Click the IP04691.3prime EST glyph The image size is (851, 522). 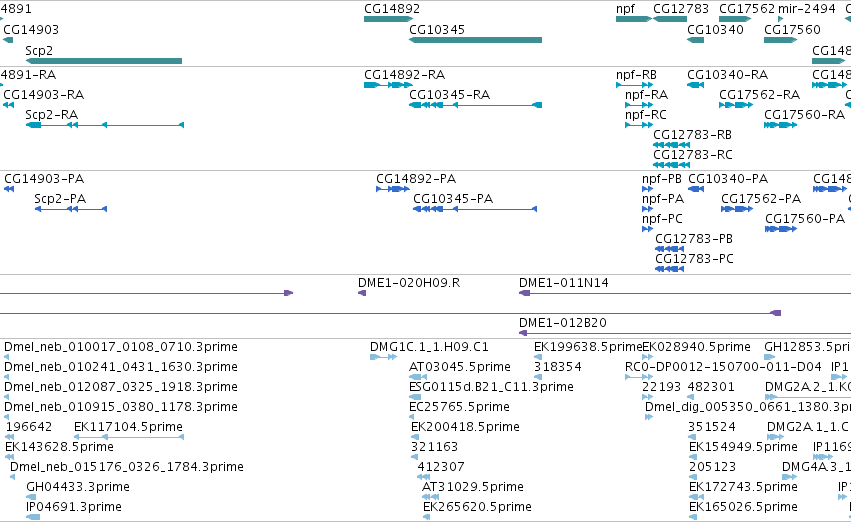(33, 517)
